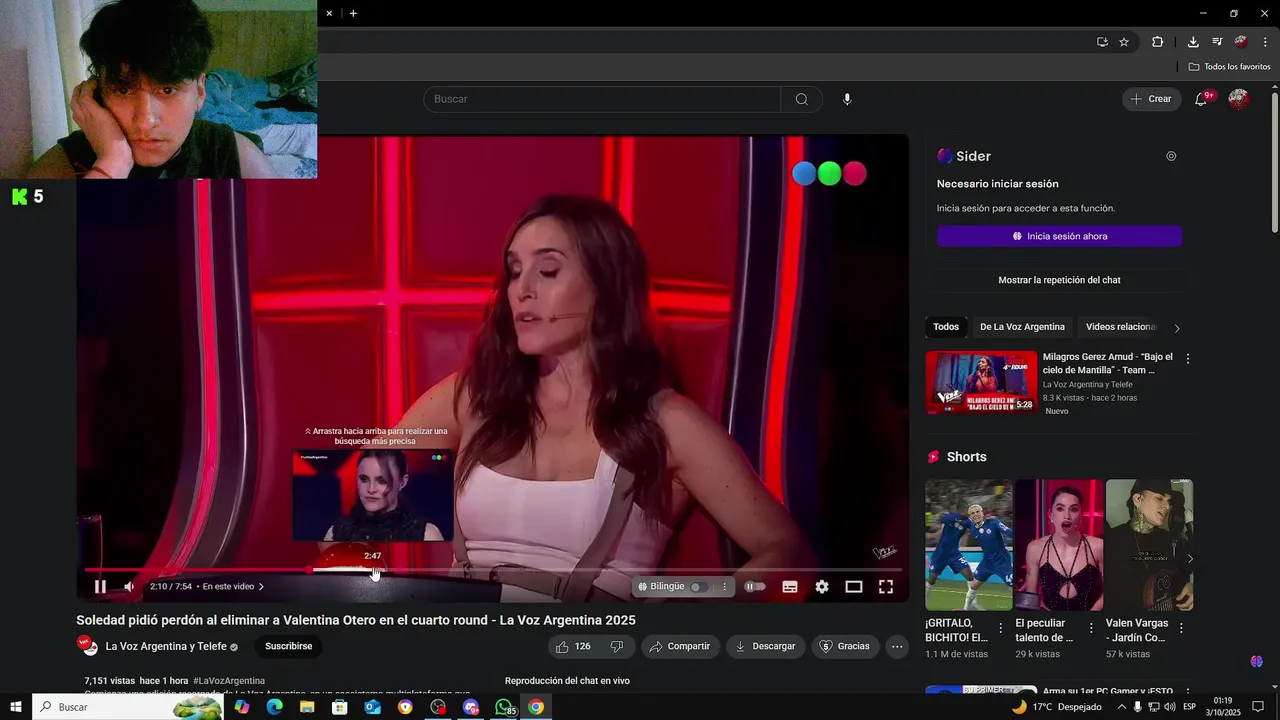Dislike the video with thumbs down
The height and width of the screenshot is (720, 1280).
[x=617, y=647]
